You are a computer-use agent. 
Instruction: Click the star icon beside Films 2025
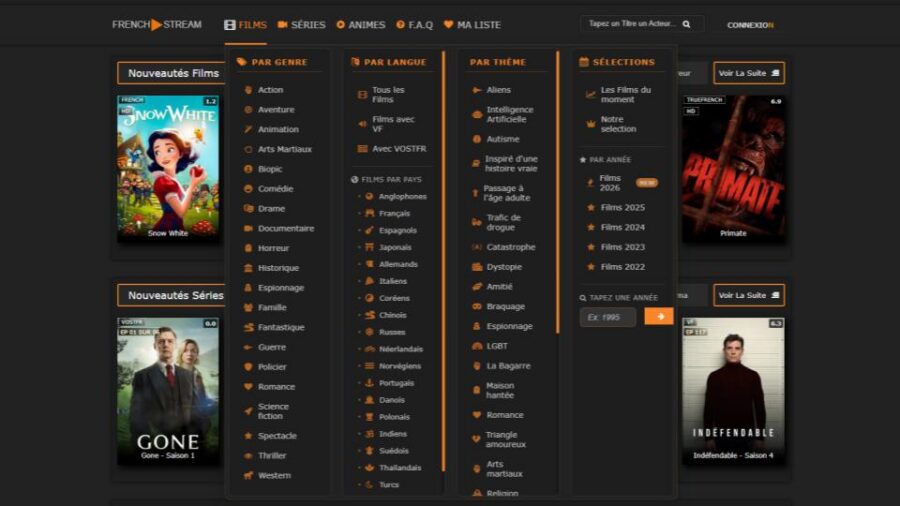tap(590, 208)
